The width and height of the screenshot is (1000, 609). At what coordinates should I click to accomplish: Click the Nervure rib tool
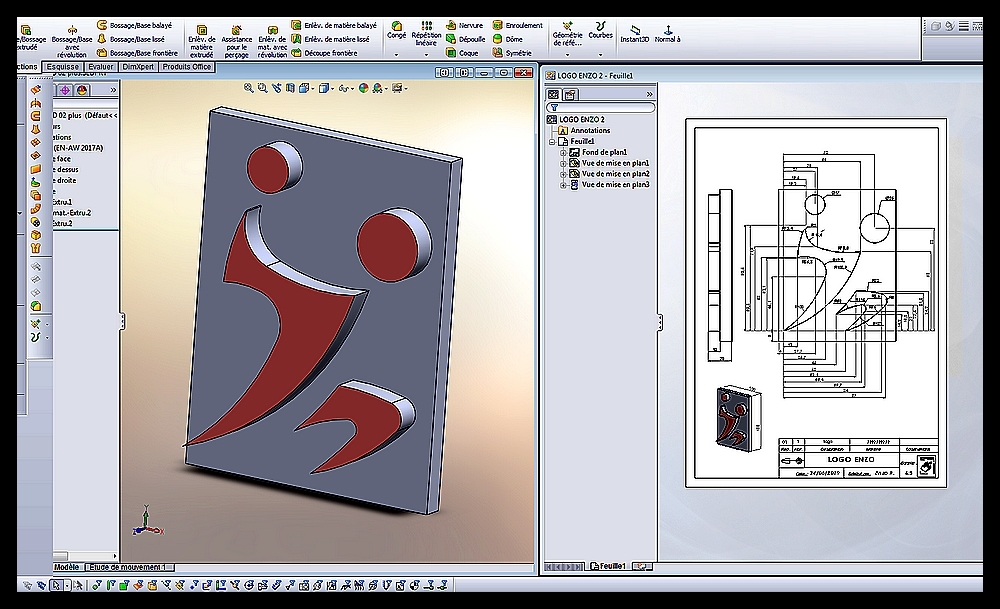(464, 25)
